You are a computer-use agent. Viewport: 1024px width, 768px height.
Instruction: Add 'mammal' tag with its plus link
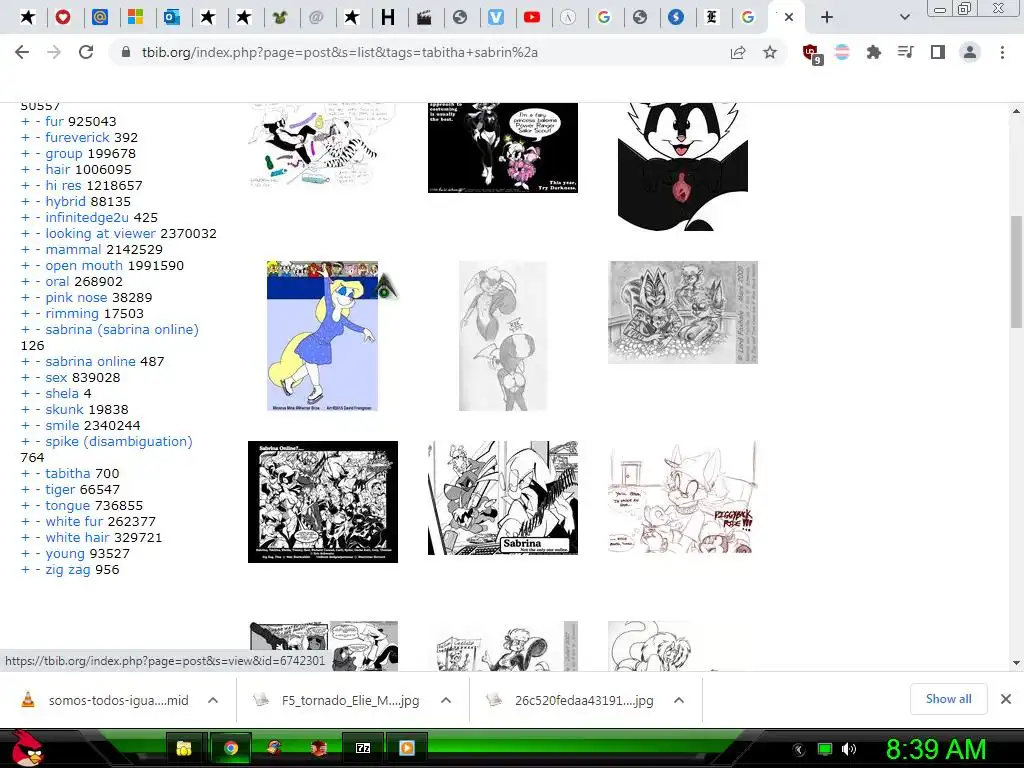tap(25, 249)
